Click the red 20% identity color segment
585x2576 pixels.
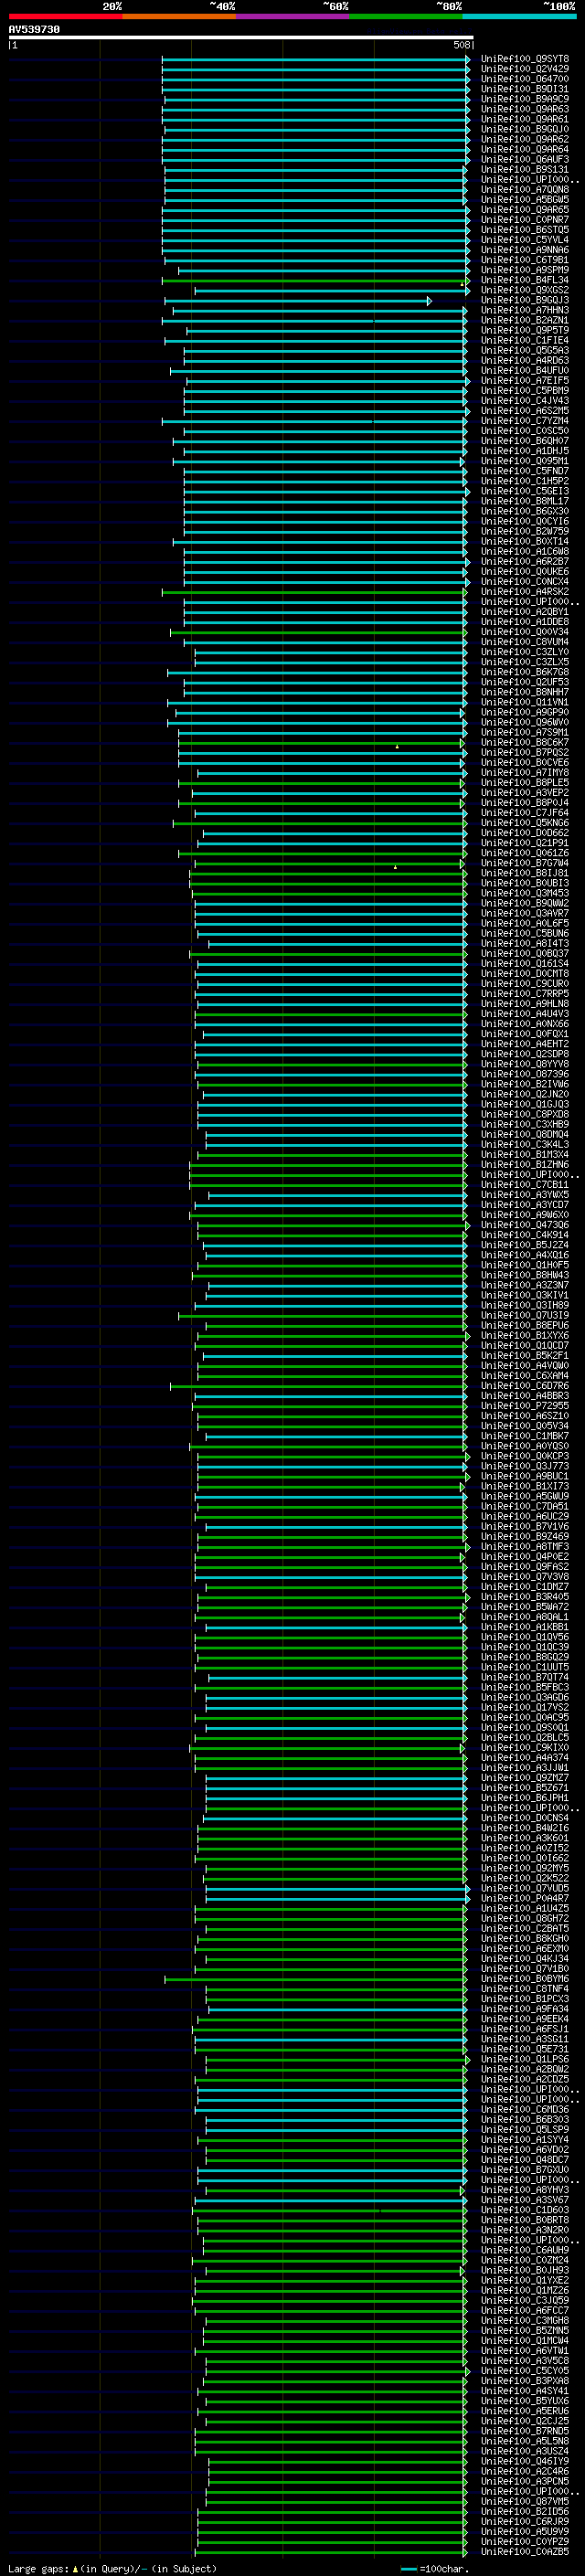65,16
